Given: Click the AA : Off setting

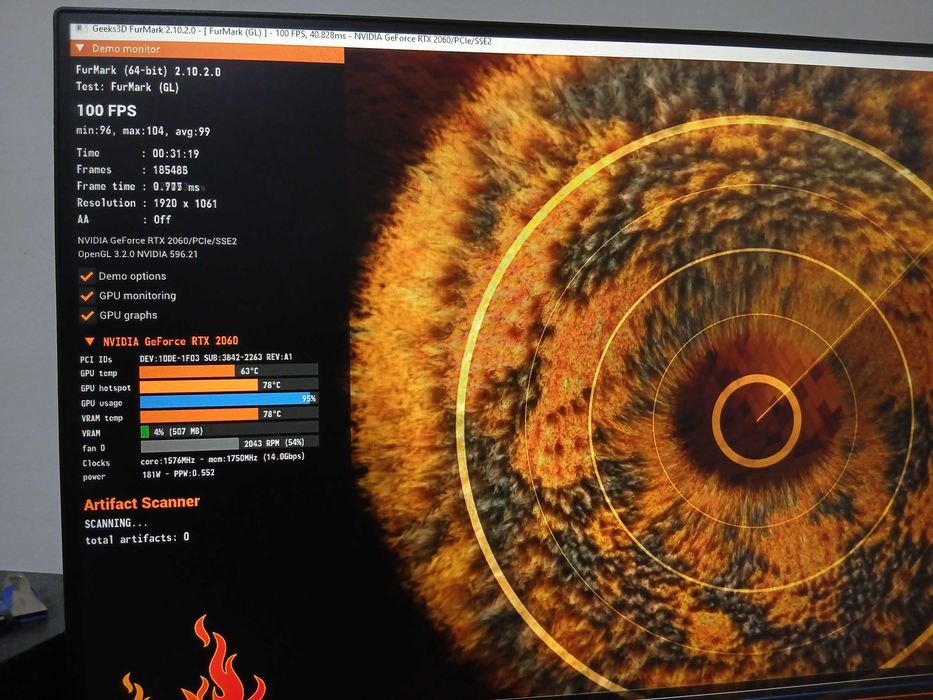Looking at the screenshot, I should [124, 220].
